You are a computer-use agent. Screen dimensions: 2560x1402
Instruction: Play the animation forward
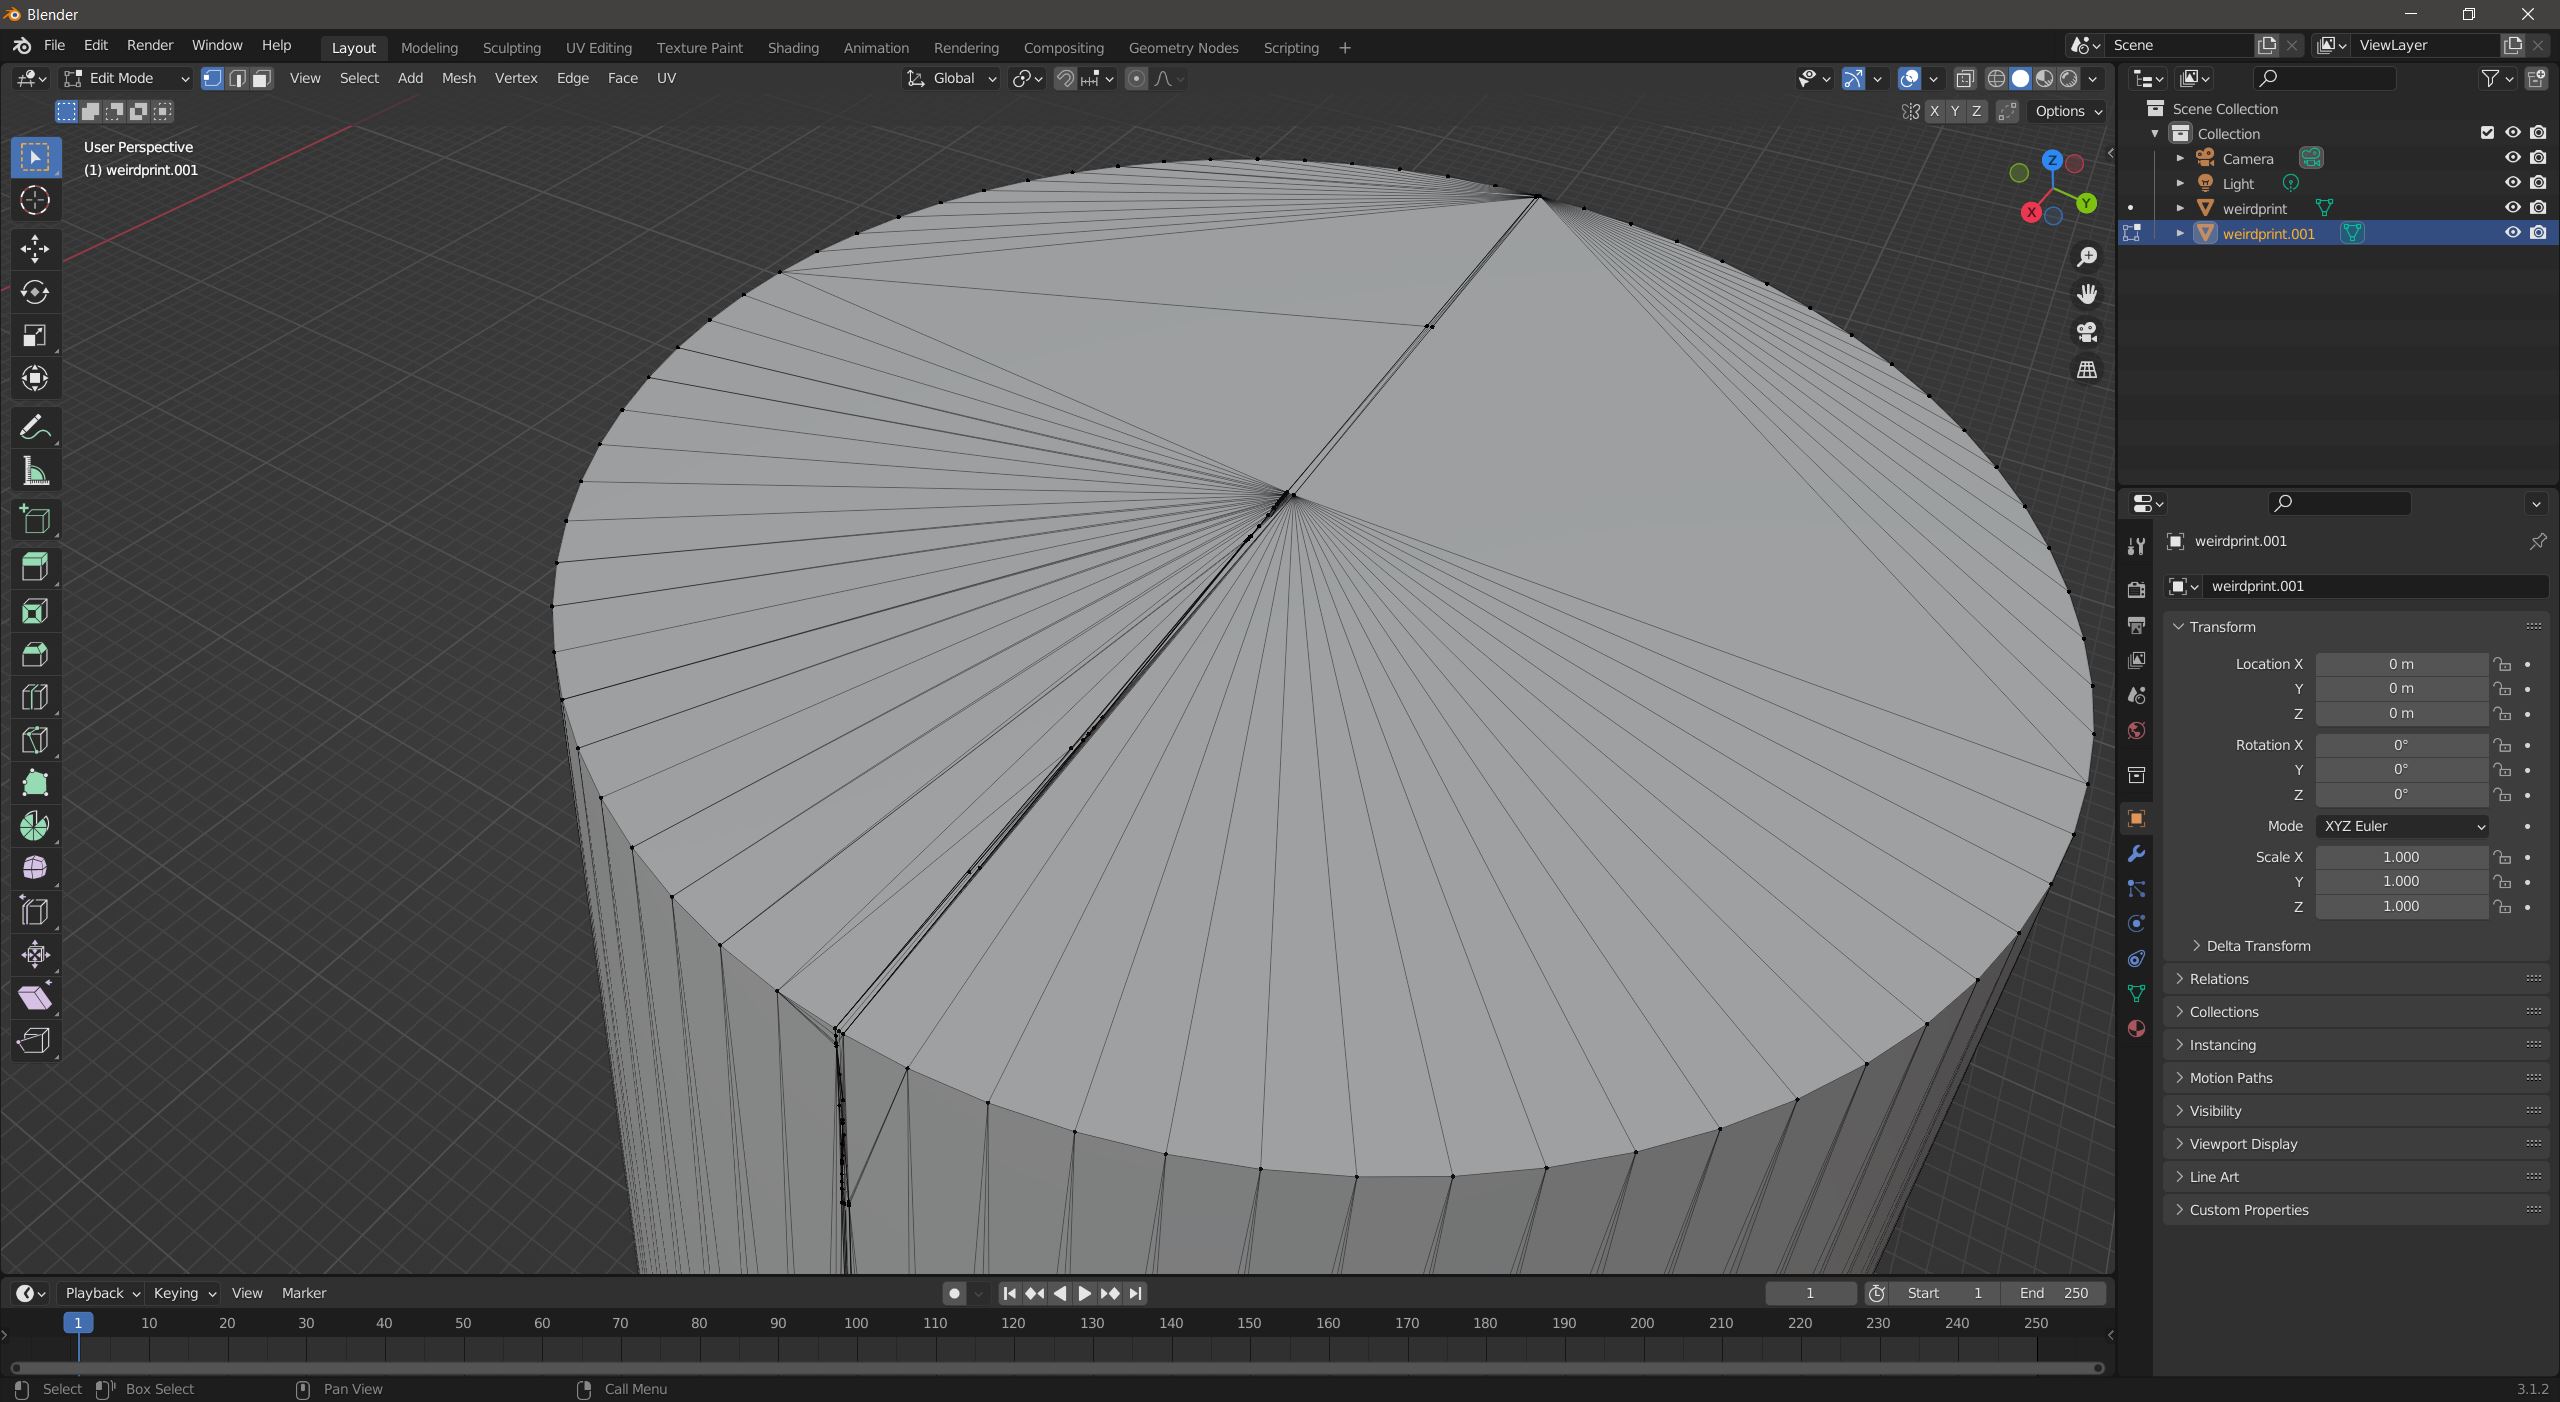pos(1084,1293)
